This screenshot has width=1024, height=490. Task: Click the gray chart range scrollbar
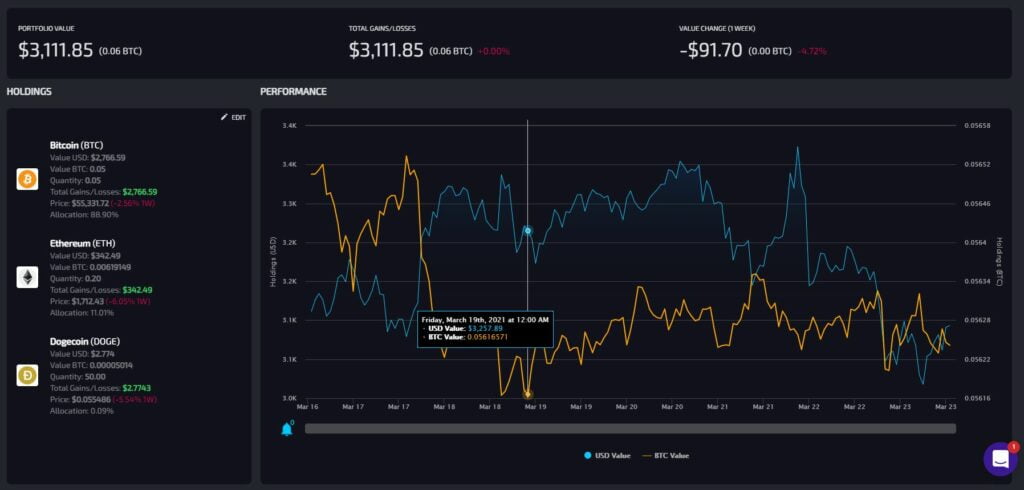point(630,429)
